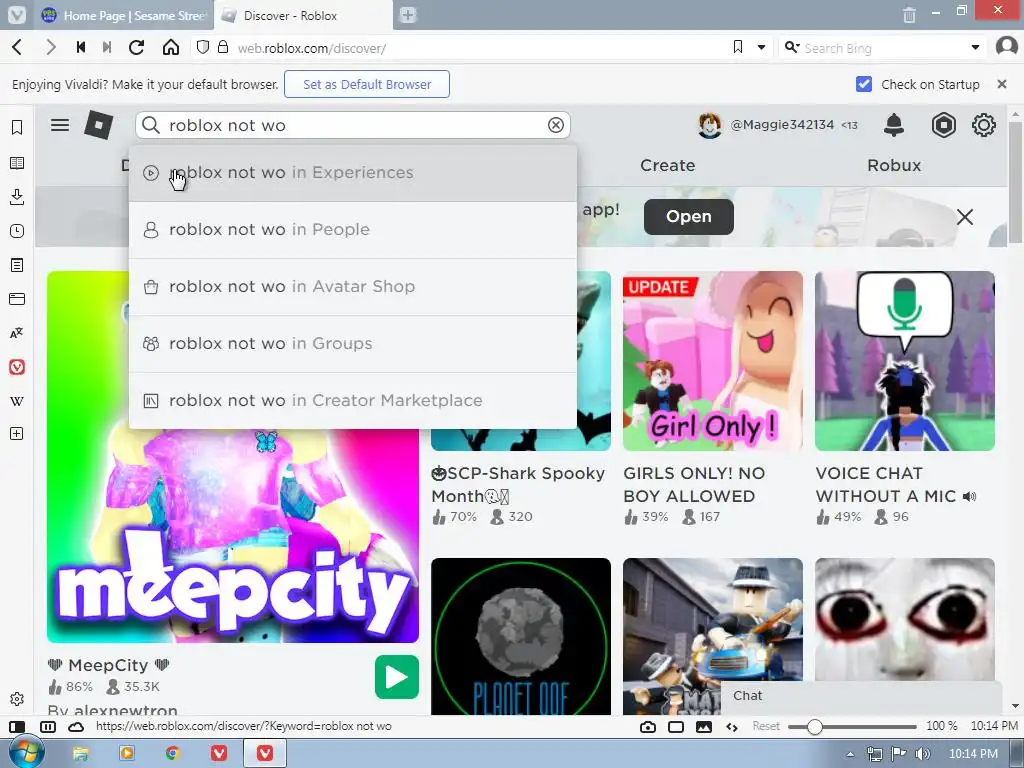
Task: Open VOICE CHAT WITHOUT A MIC game
Action: click(904, 361)
